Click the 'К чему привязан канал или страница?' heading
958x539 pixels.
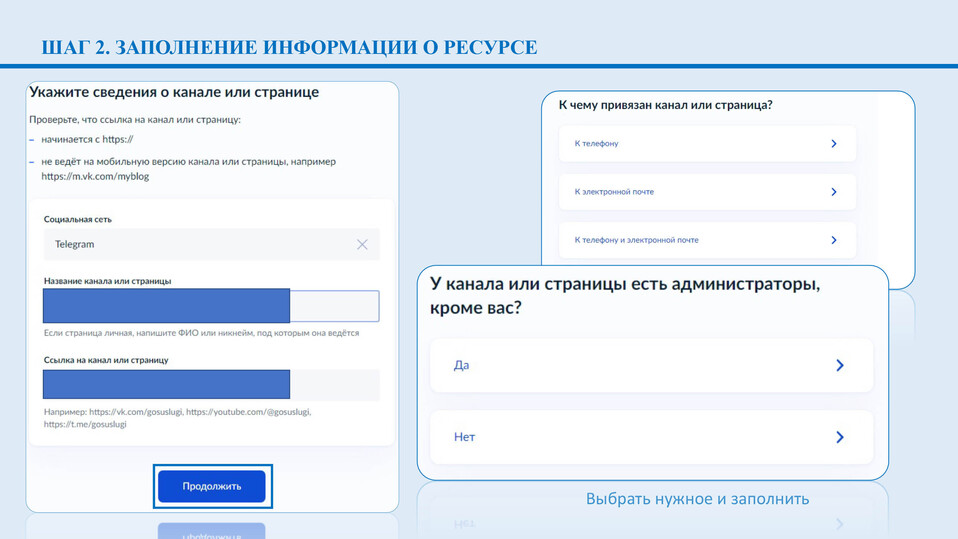[x=665, y=105]
